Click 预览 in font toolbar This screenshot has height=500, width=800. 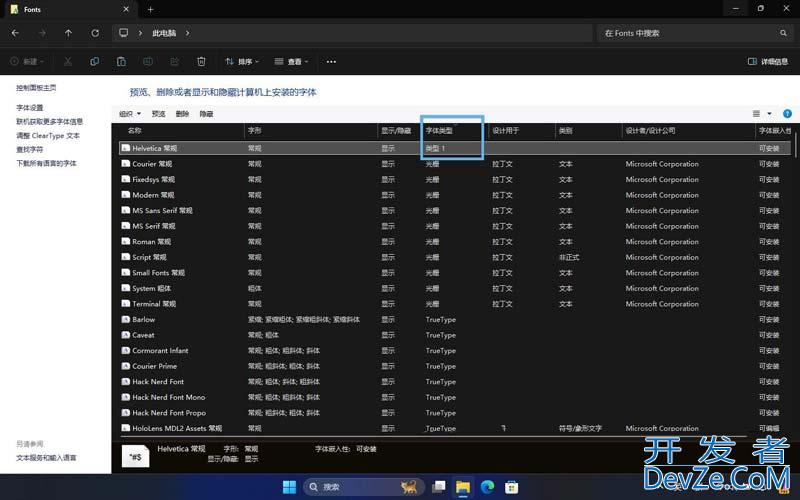tap(159, 114)
